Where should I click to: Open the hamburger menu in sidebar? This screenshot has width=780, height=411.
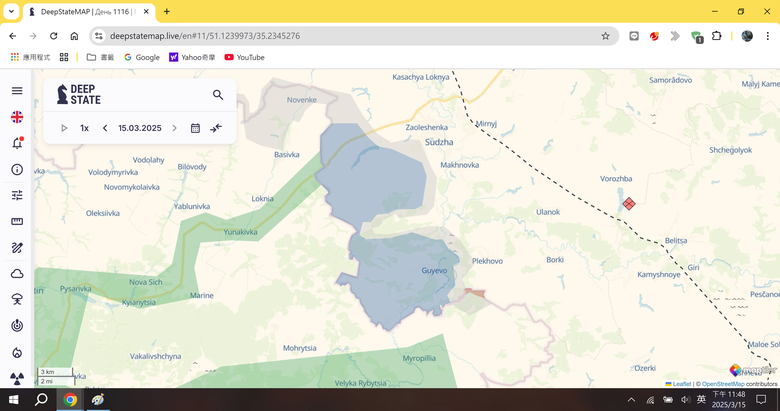point(17,91)
